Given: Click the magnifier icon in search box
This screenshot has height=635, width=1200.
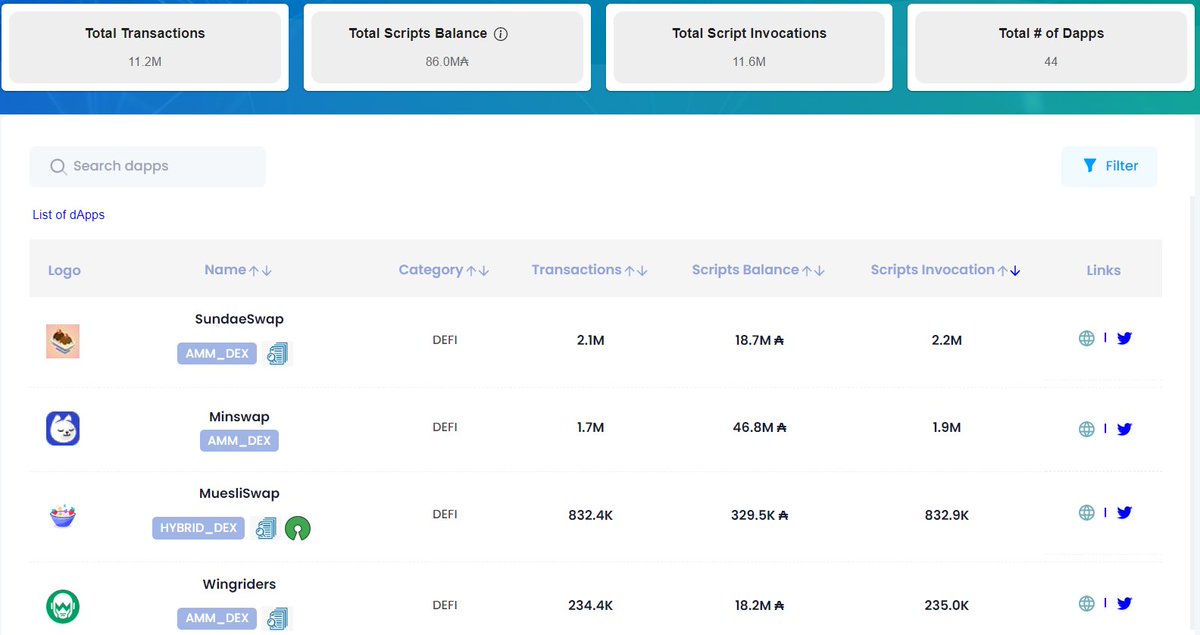Looking at the screenshot, I should pyautogui.click(x=58, y=166).
